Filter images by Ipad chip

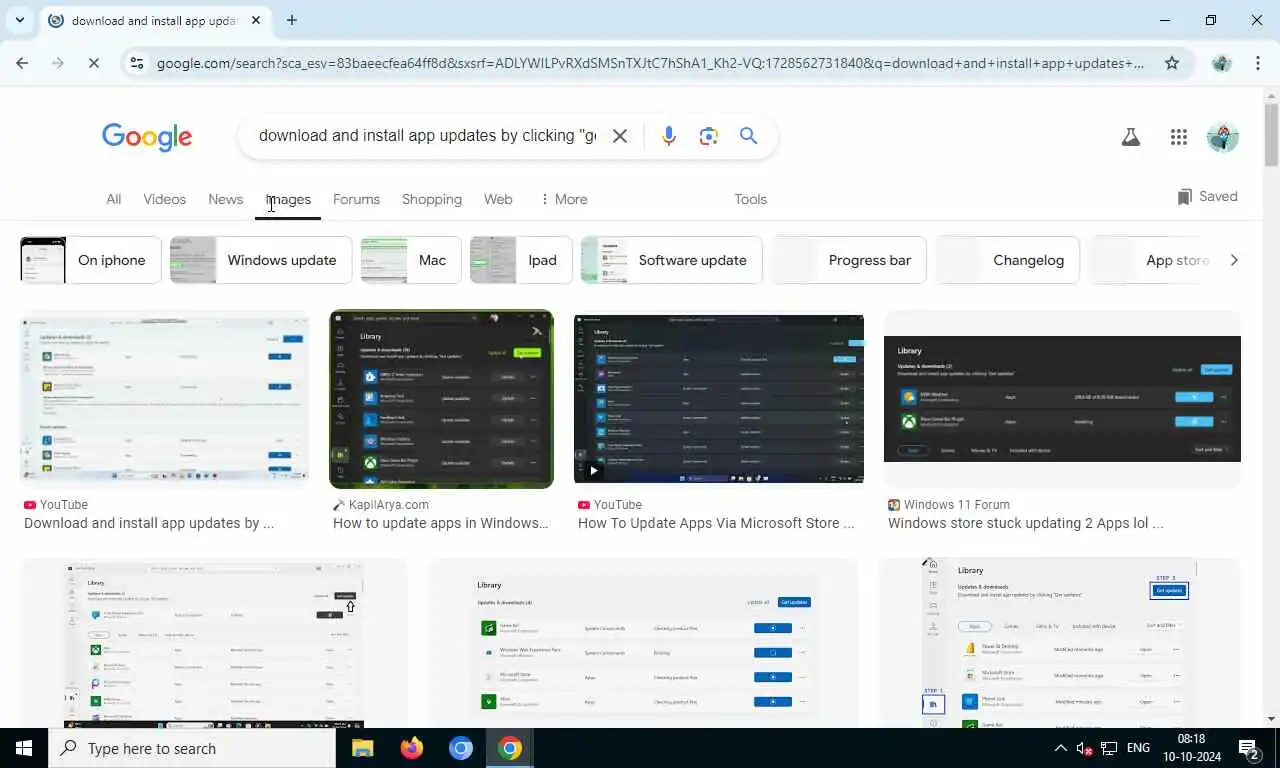pyautogui.click(x=521, y=260)
